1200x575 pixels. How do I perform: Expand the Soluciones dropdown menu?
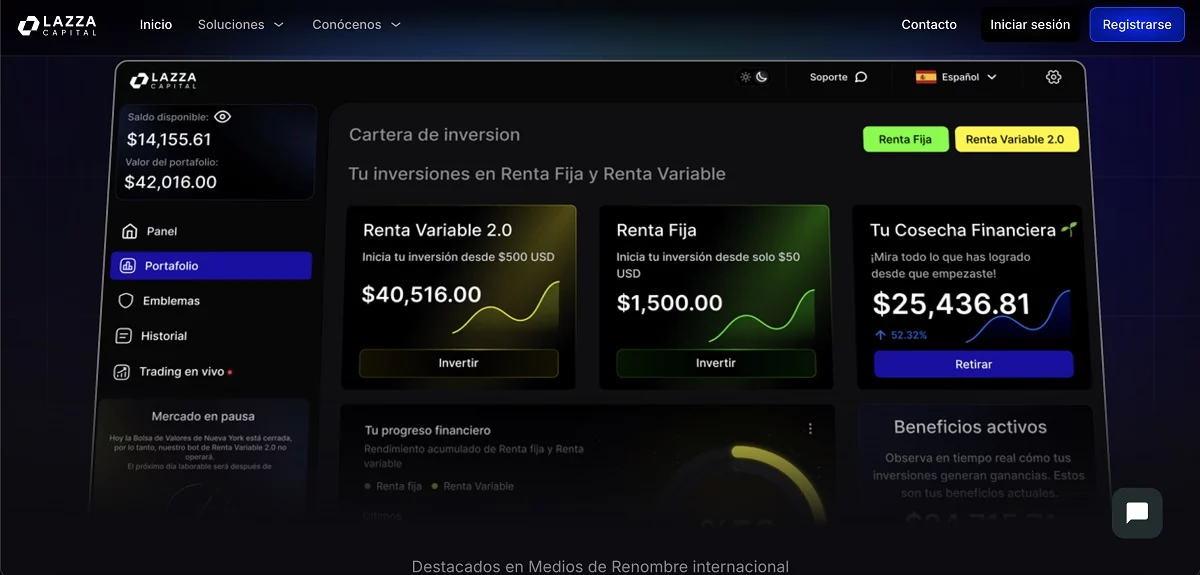click(x=241, y=25)
